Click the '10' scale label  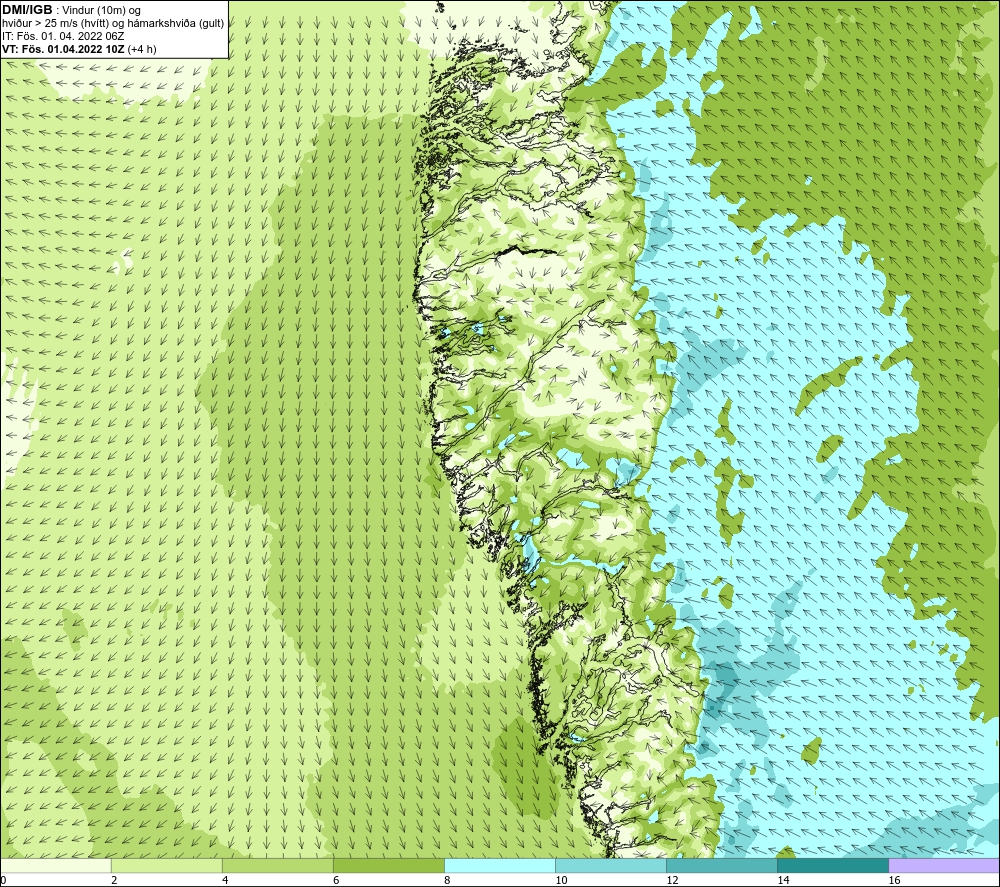tap(561, 881)
